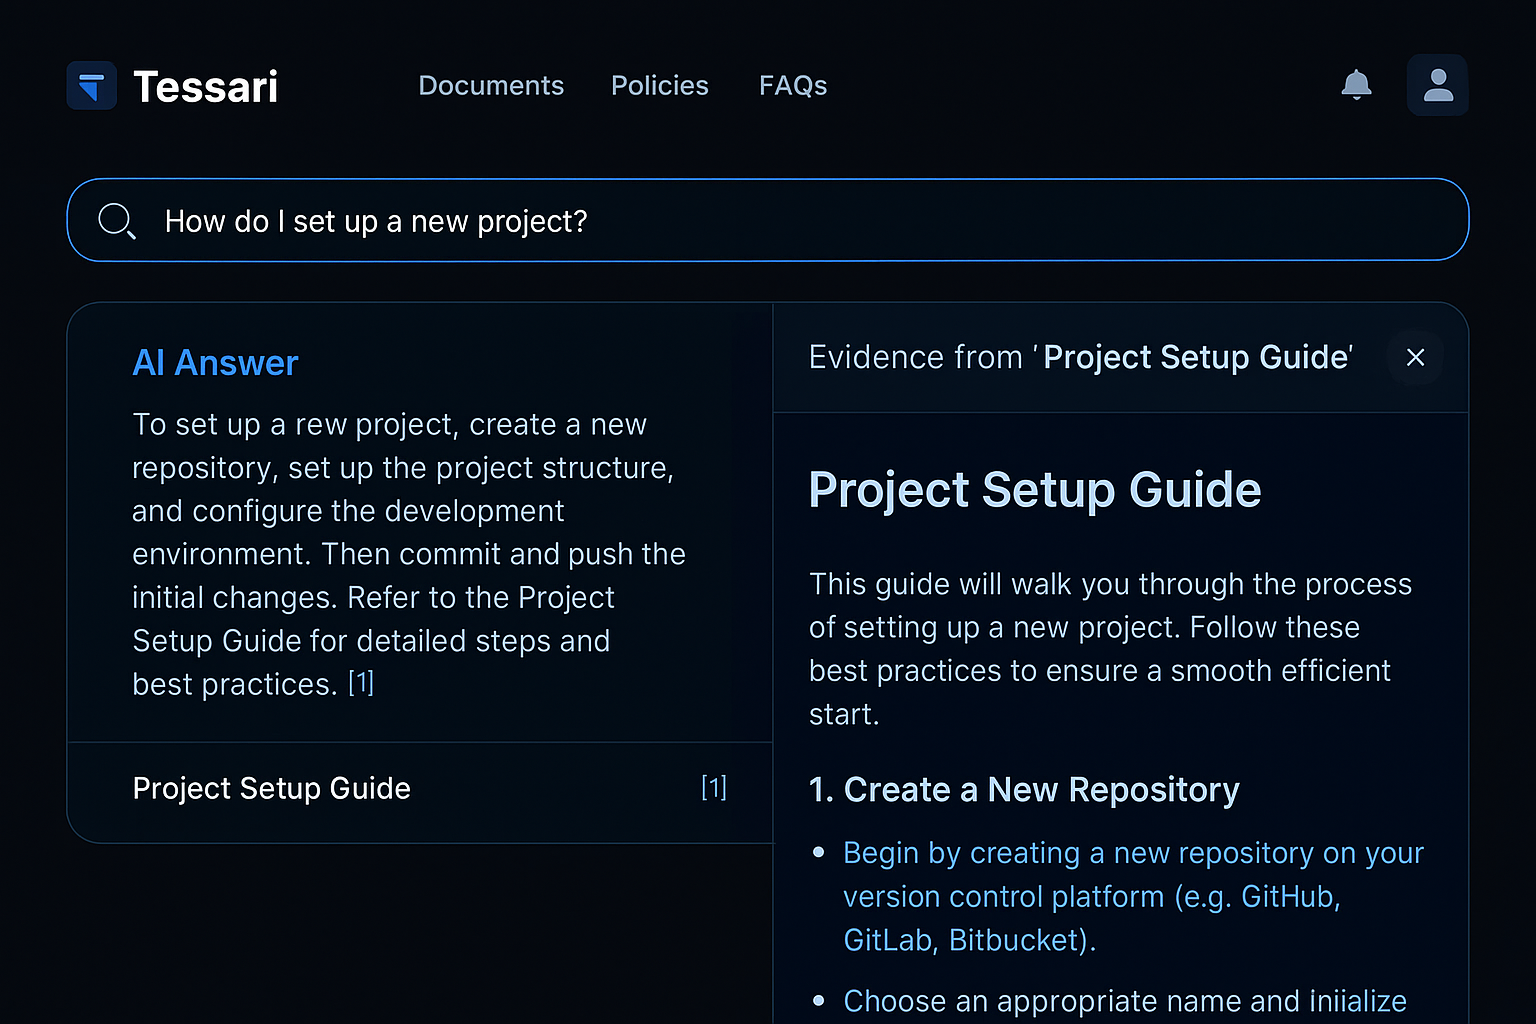Click the 'Evidence from' panel header title
Image resolution: width=1536 pixels, height=1024 pixels.
[1081, 358]
